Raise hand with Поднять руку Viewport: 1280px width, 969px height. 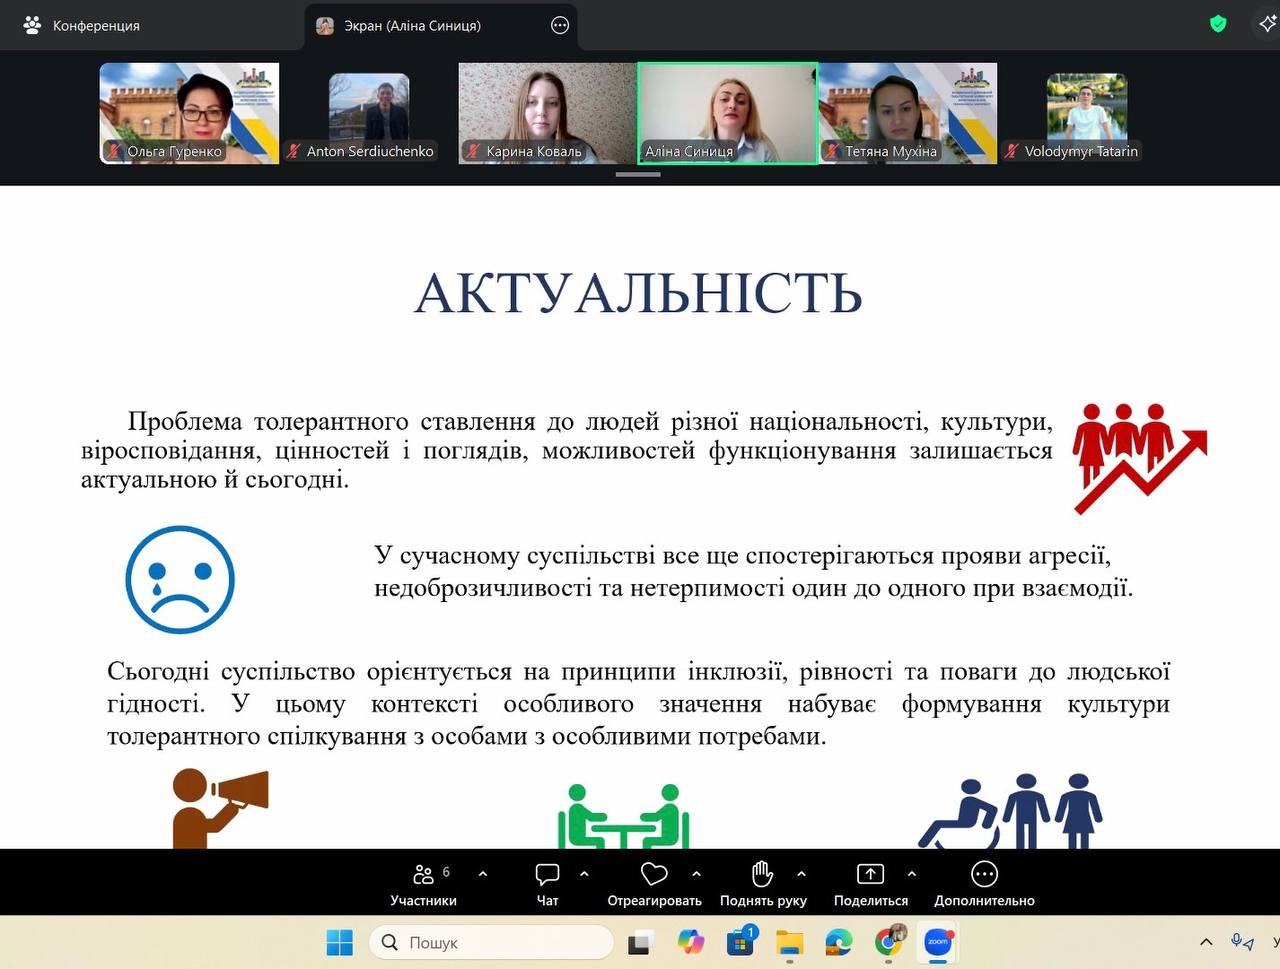[x=762, y=884]
